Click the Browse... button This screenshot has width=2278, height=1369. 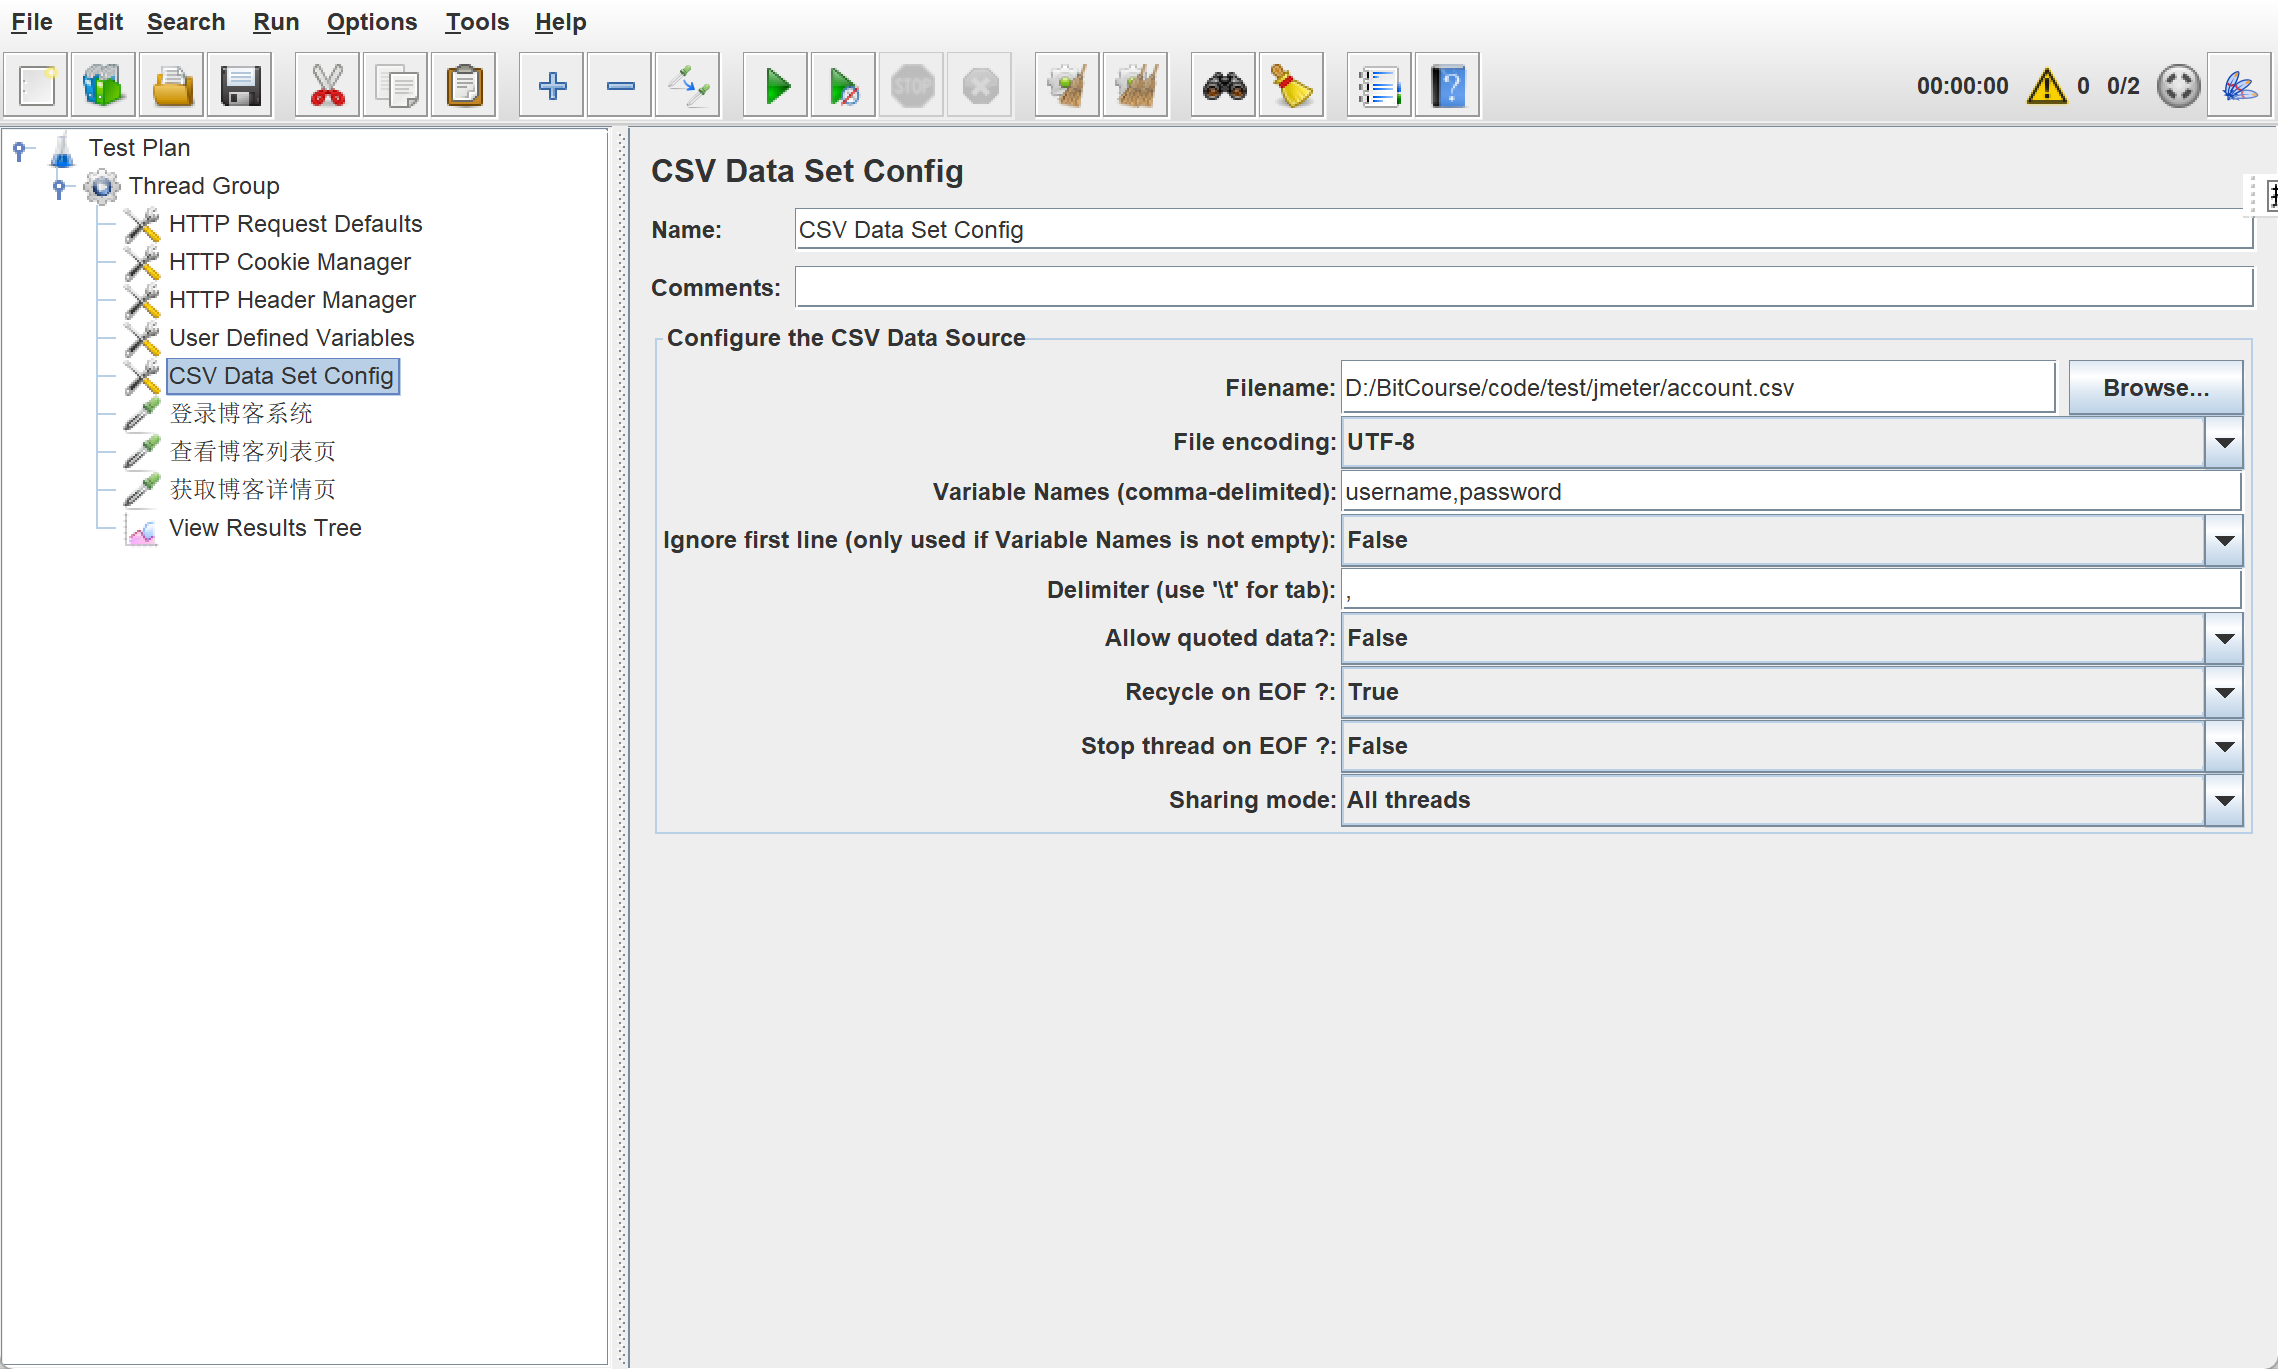[x=2155, y=388]
